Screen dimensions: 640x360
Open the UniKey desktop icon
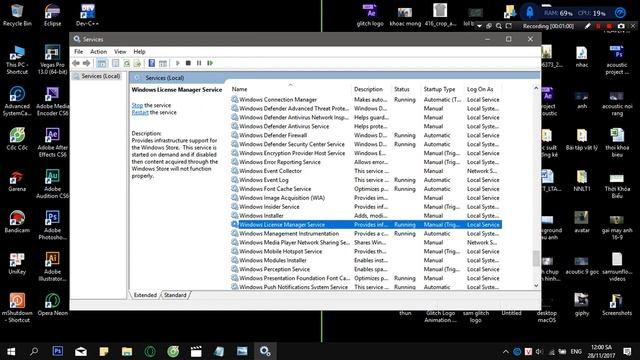pyautogui.click(x=17, y=263)
